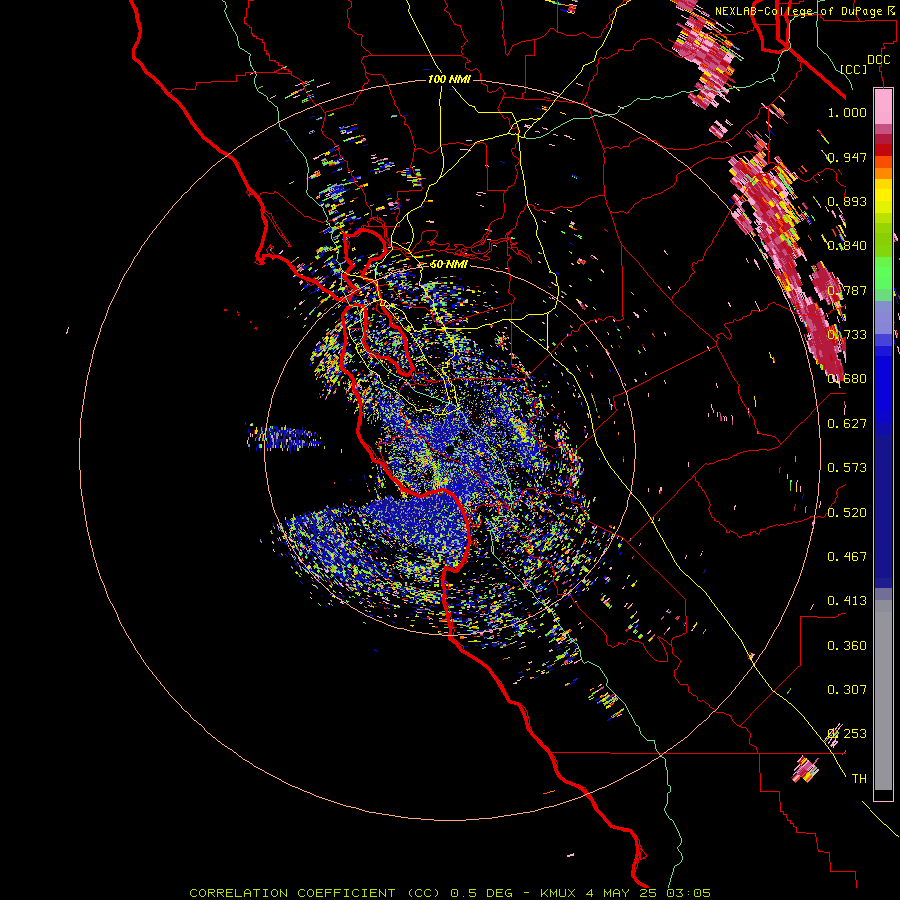Click the "TH" threshold label on legend
The width and height of the screenshot is (900, 900).
(859, 779)
